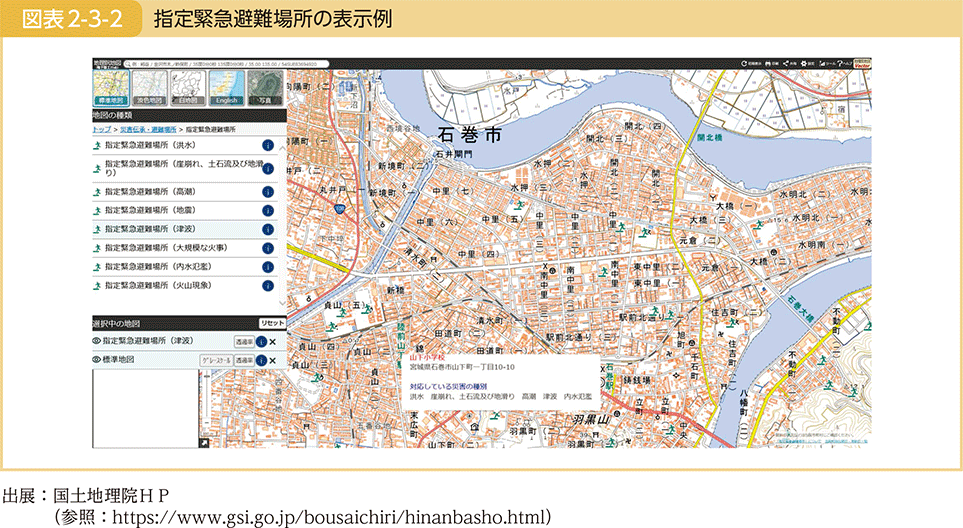Open the ツール tools menu
963x528 pixels.
[827, 64]
